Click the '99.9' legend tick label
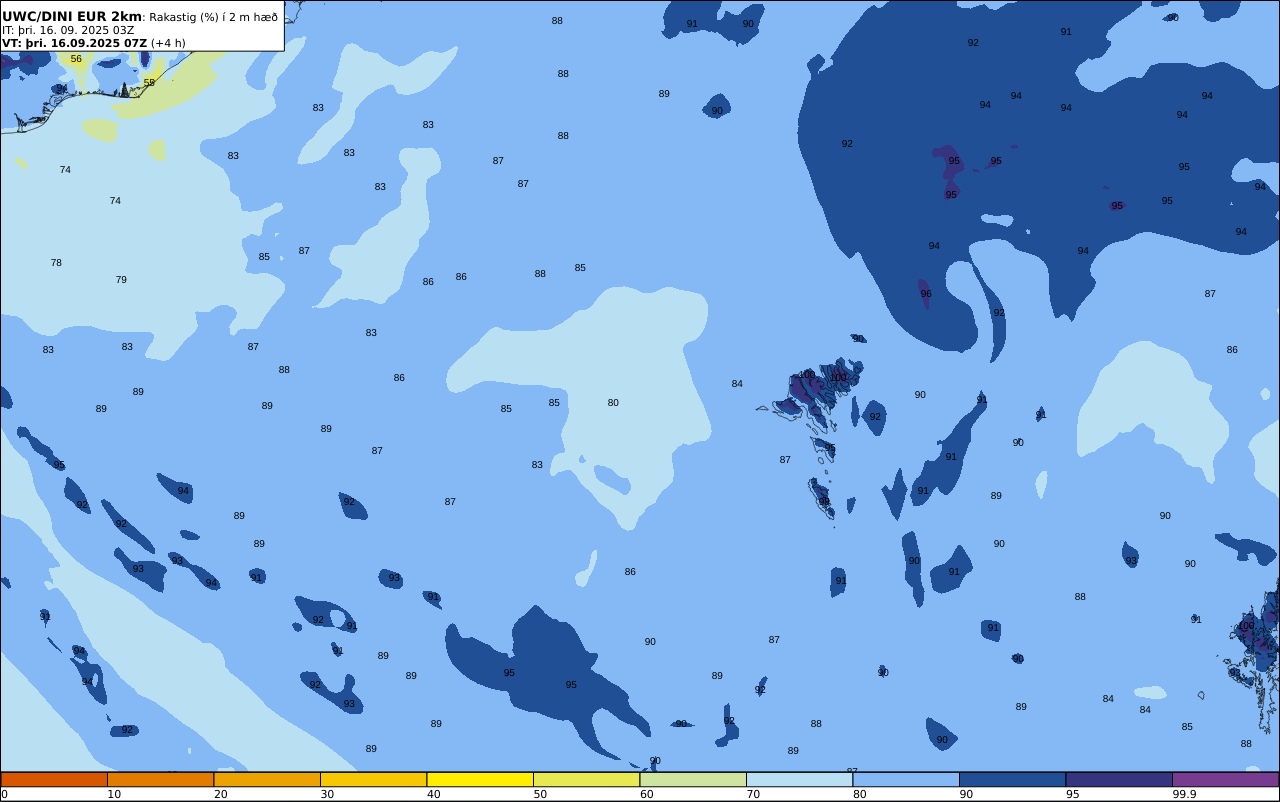Image resolution: width=1280 pixels, height=802 pixels. (x=1184, y=794)
